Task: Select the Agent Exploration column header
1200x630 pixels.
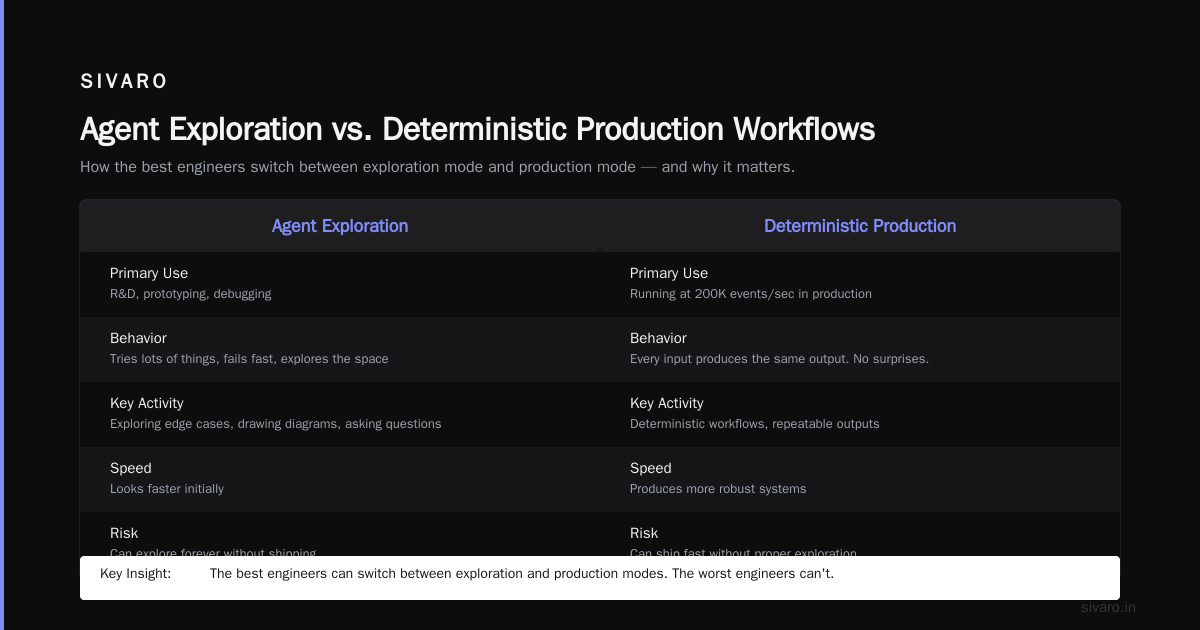Action: tap(340, 226)
